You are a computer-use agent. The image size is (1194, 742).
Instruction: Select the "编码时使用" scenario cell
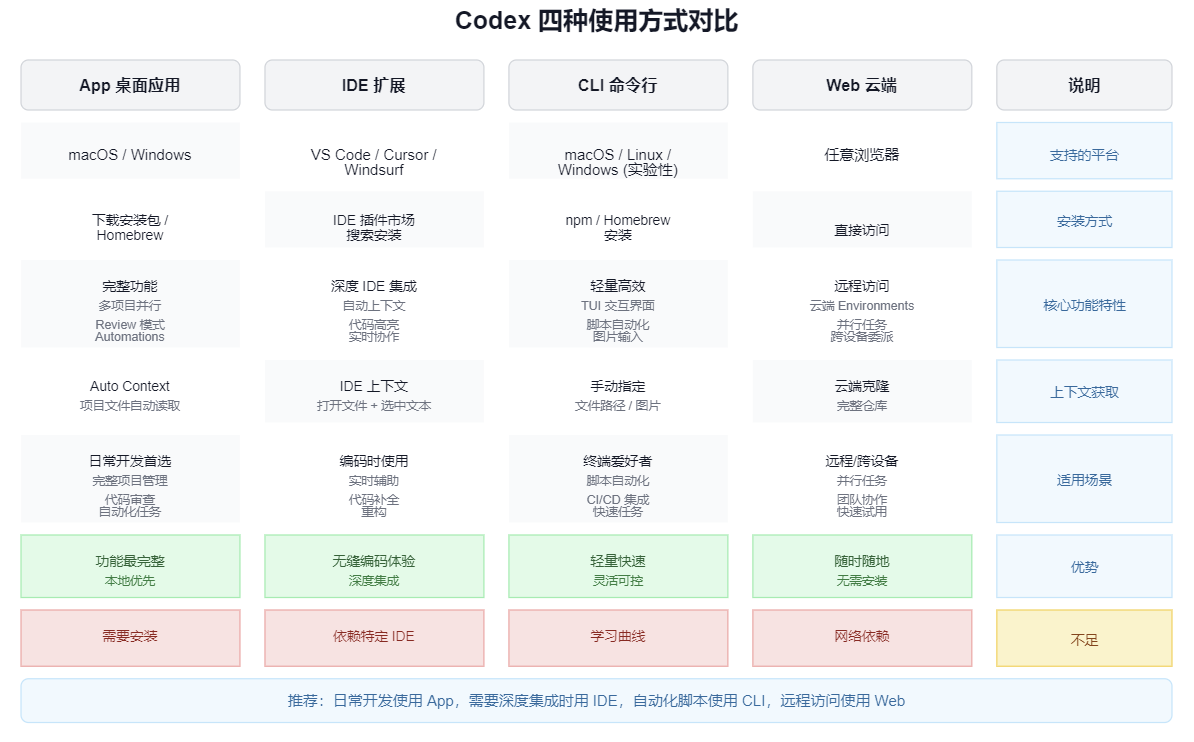374,478
